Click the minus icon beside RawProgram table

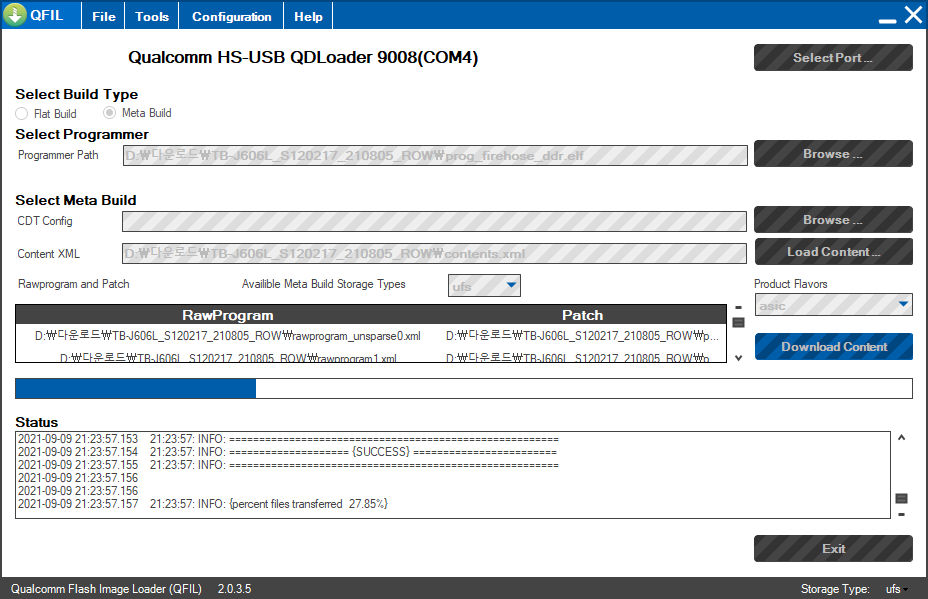[738, 308]
